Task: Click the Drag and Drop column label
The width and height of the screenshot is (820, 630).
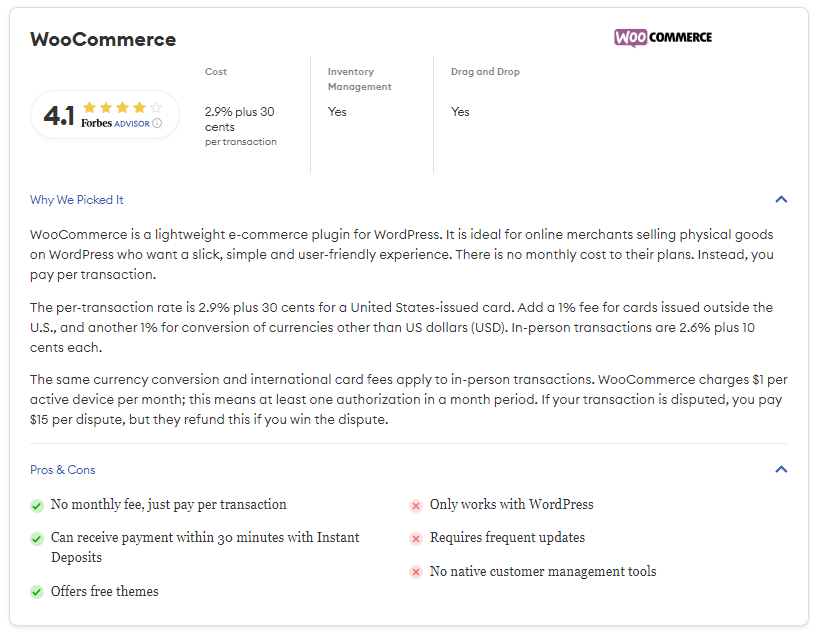Action: (x=485, y=72)
